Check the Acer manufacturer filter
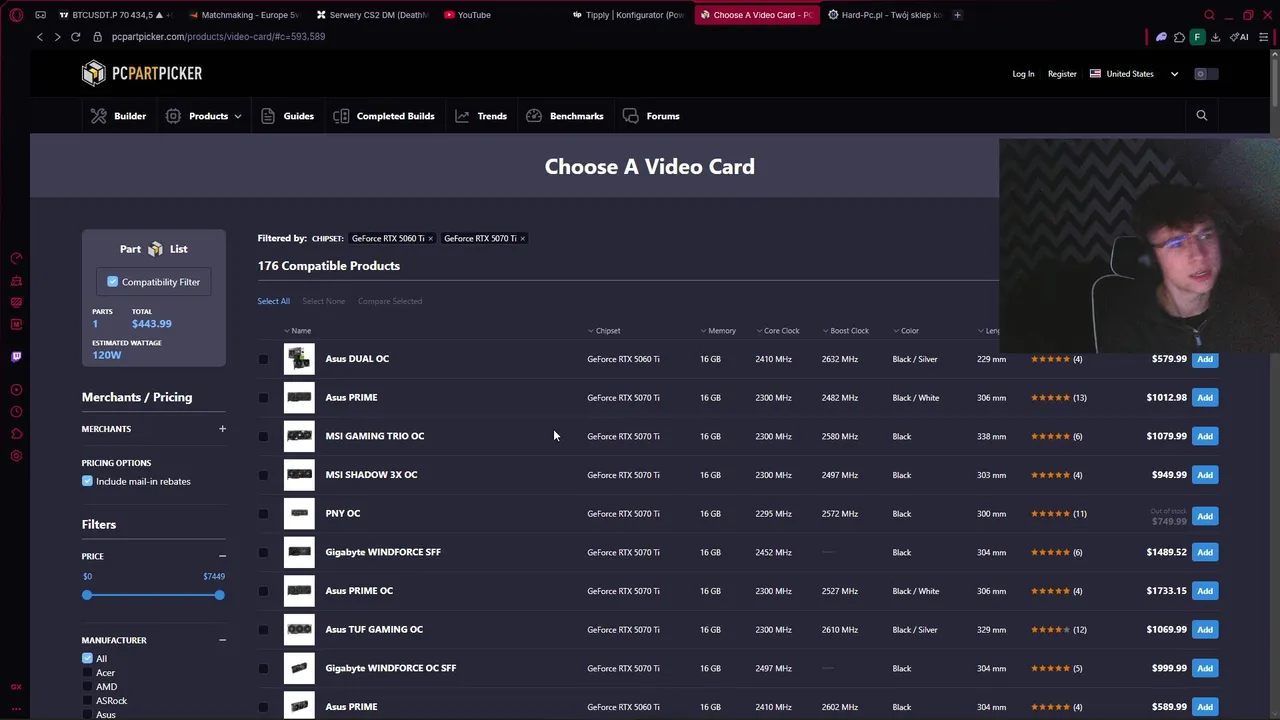 [87, 673]
